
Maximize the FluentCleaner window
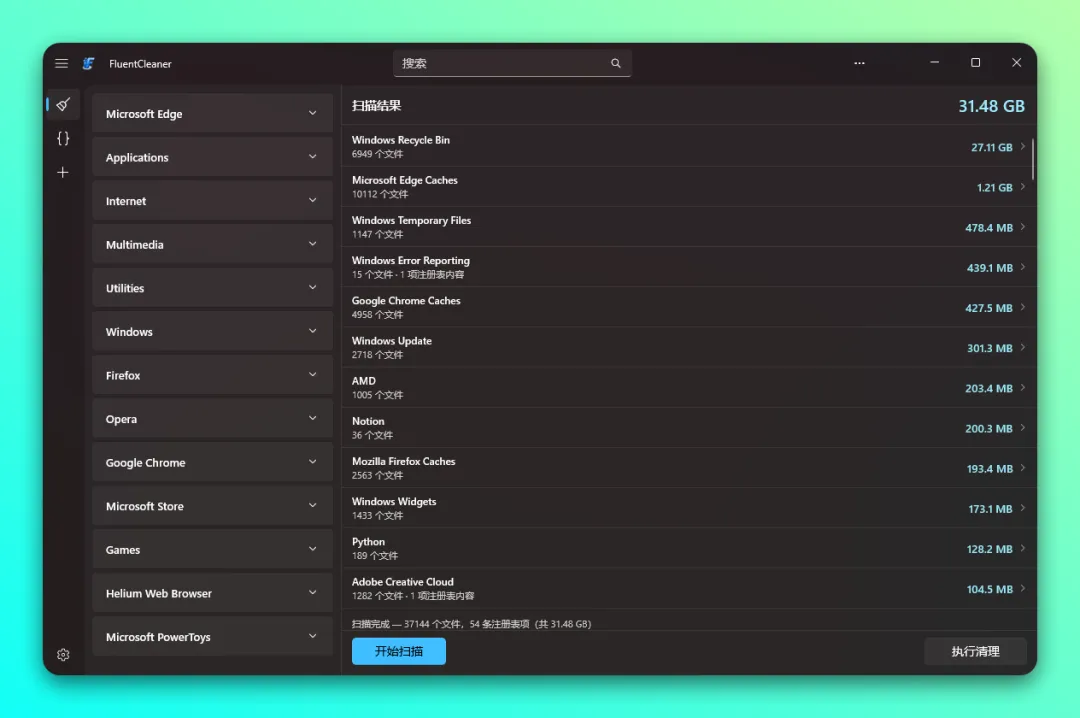[x=975, y=63]
